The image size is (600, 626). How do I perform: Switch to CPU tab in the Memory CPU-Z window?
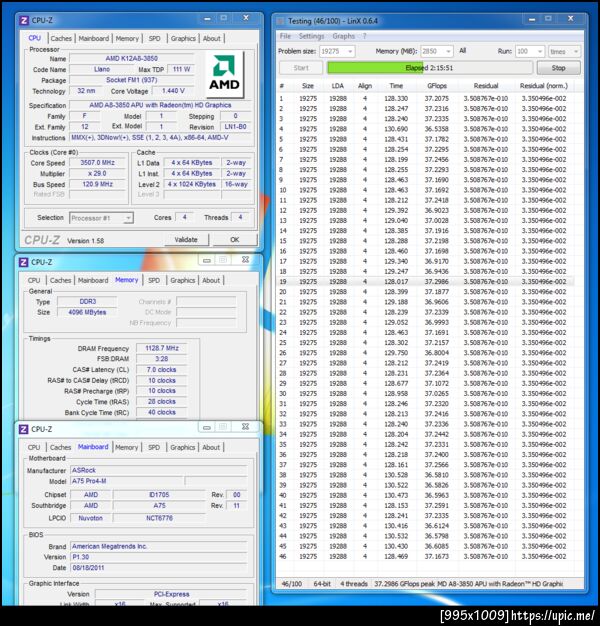click(x=34, y=280)
